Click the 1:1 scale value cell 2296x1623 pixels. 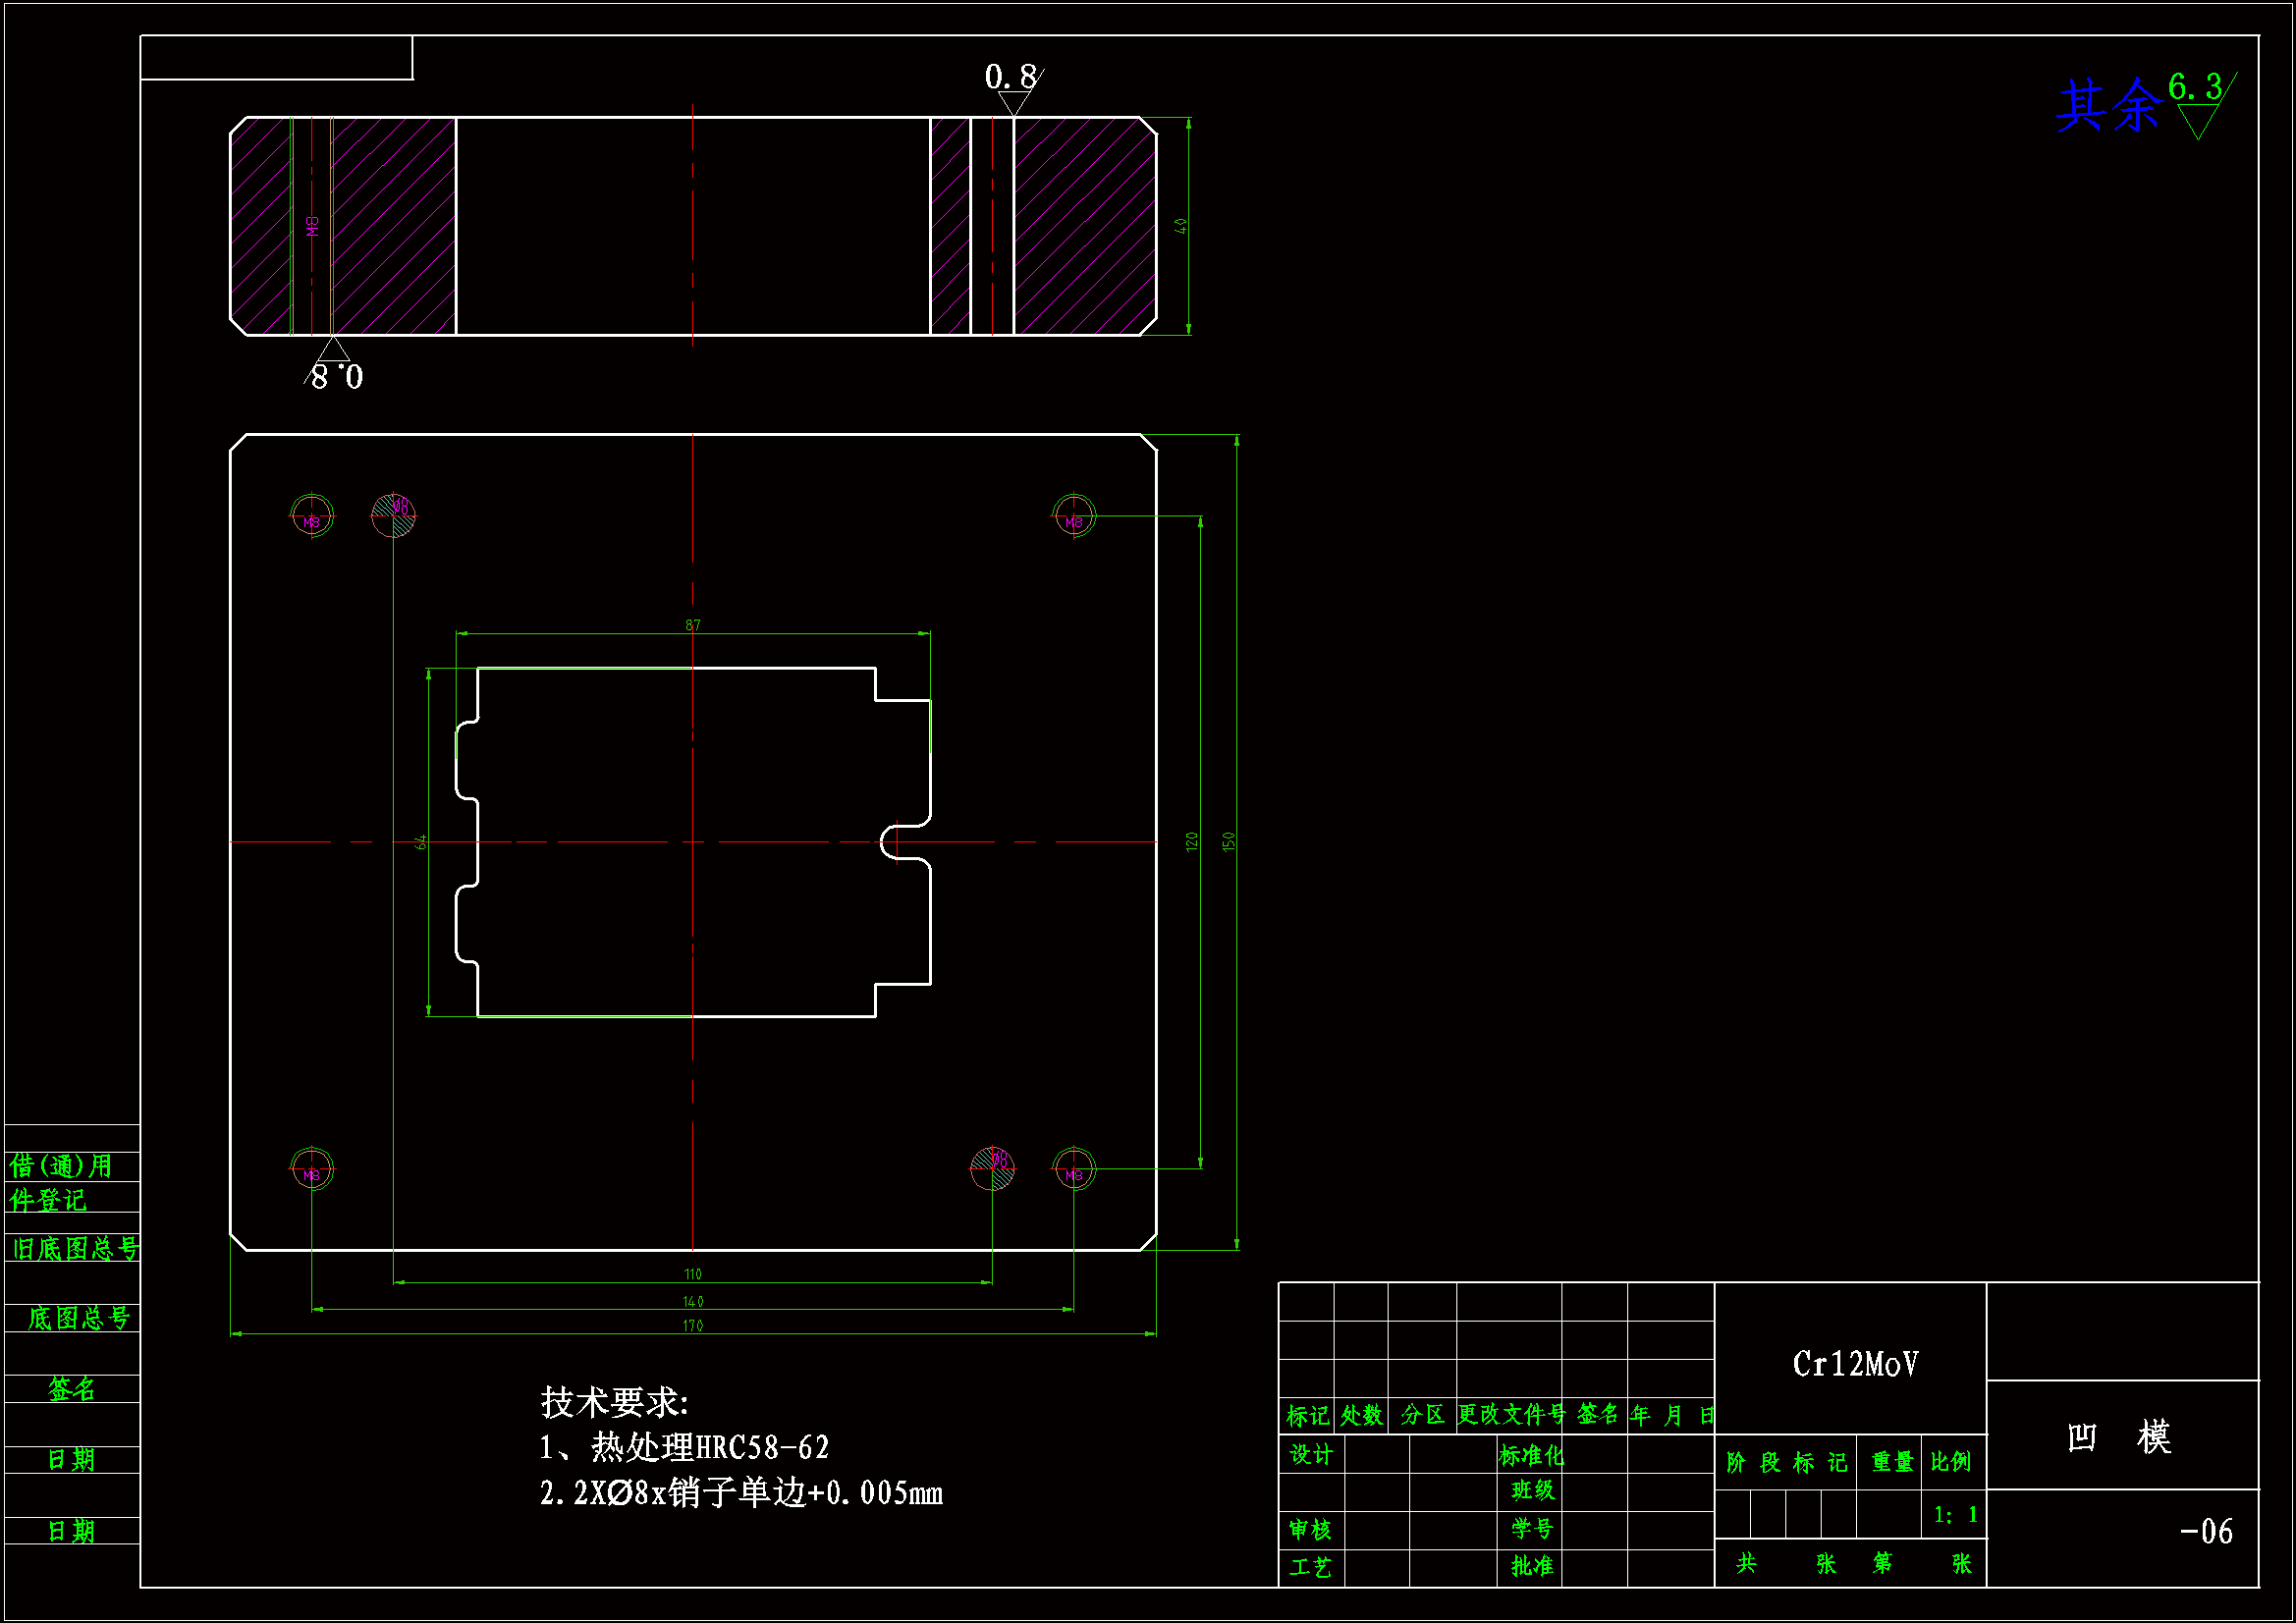click(1955, 1515)
